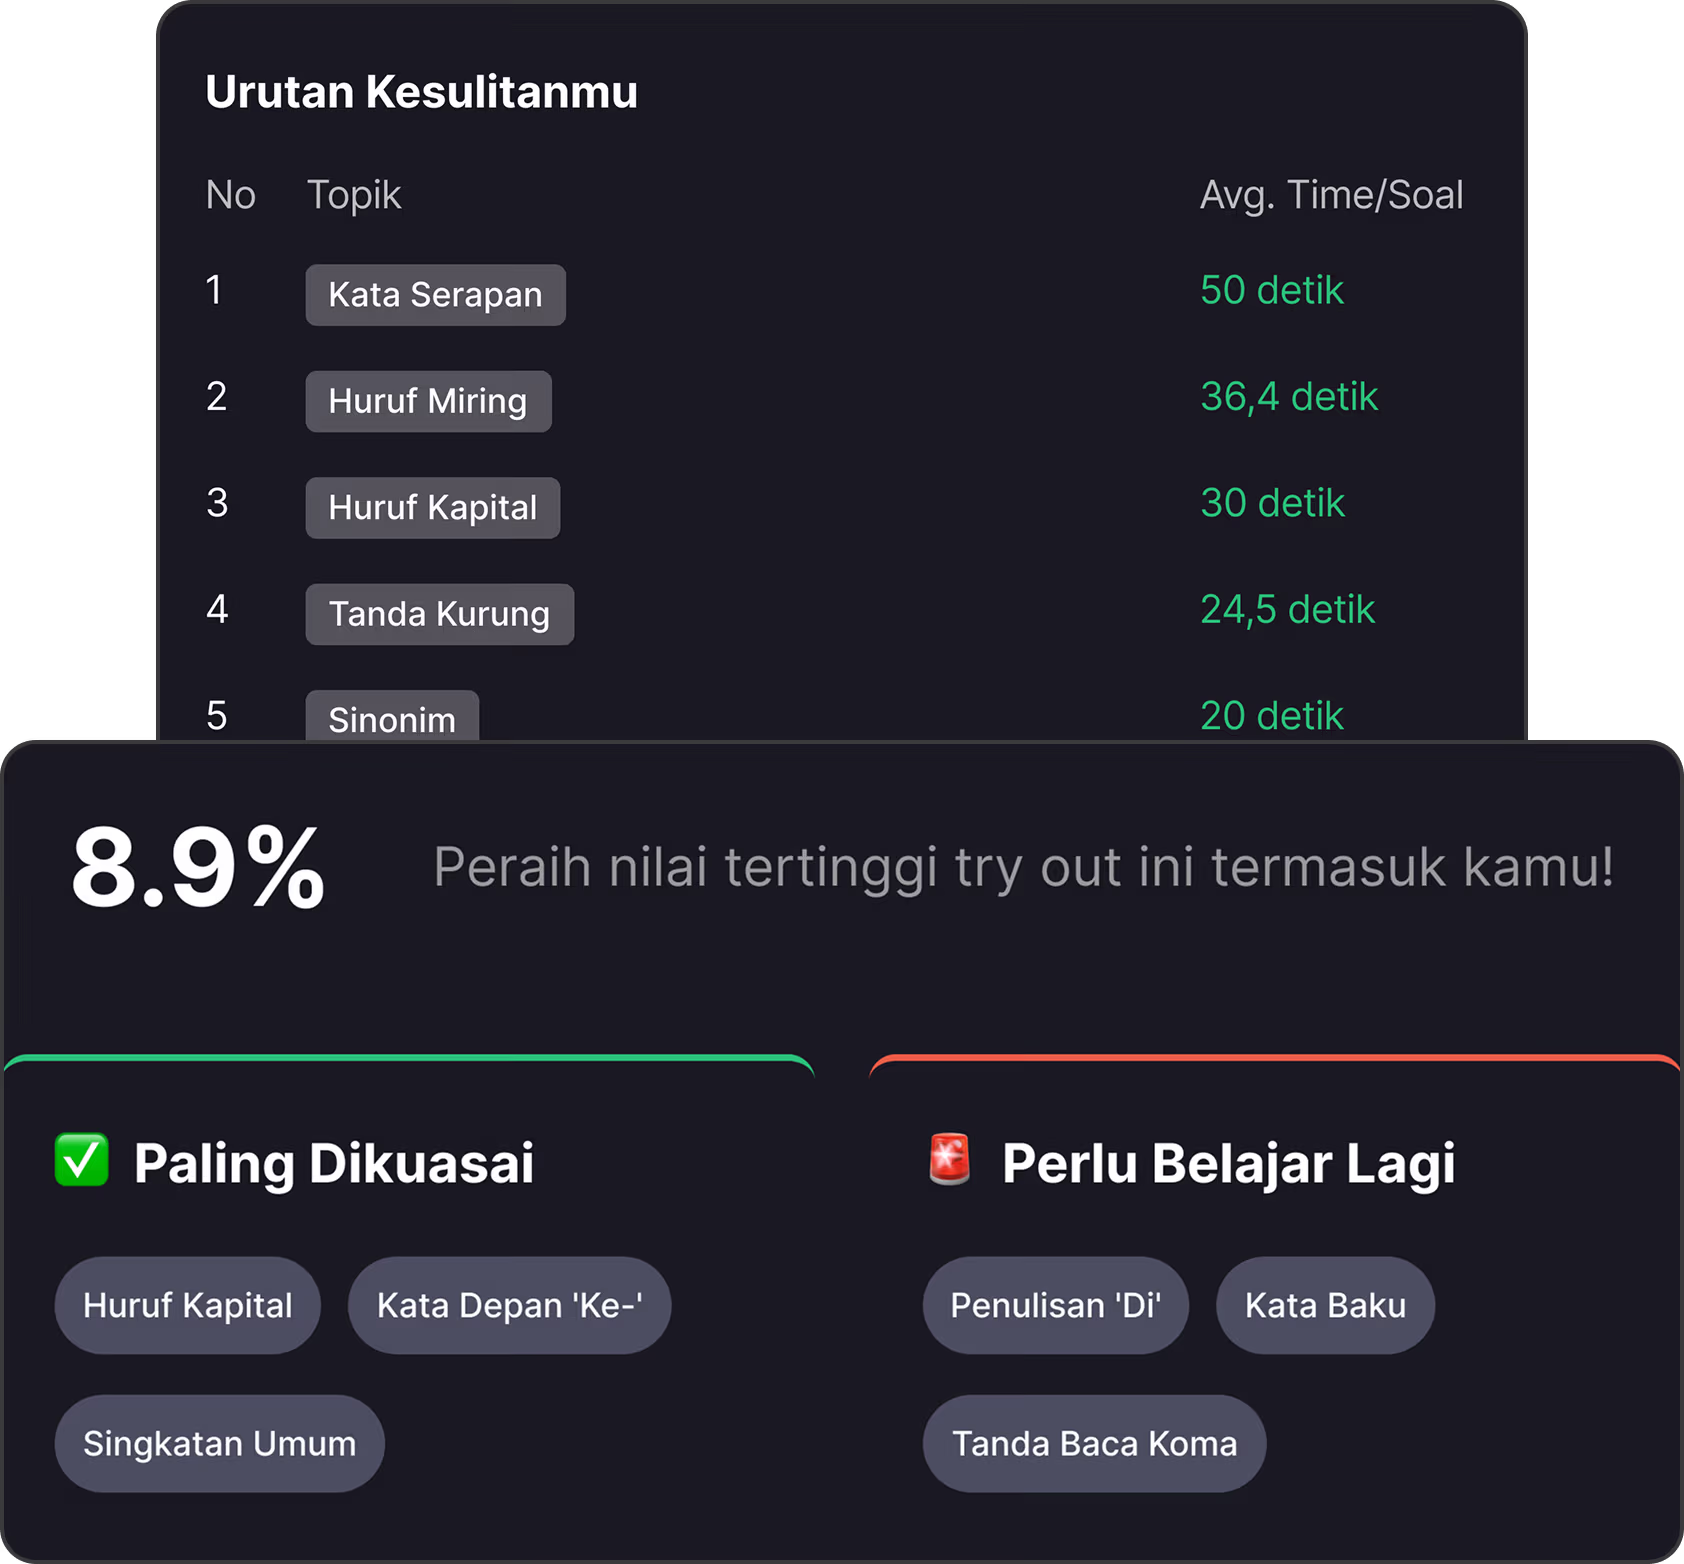
Task: Click the Perlu Belajar Lagi section heading
Action: click(1228, 1163)
